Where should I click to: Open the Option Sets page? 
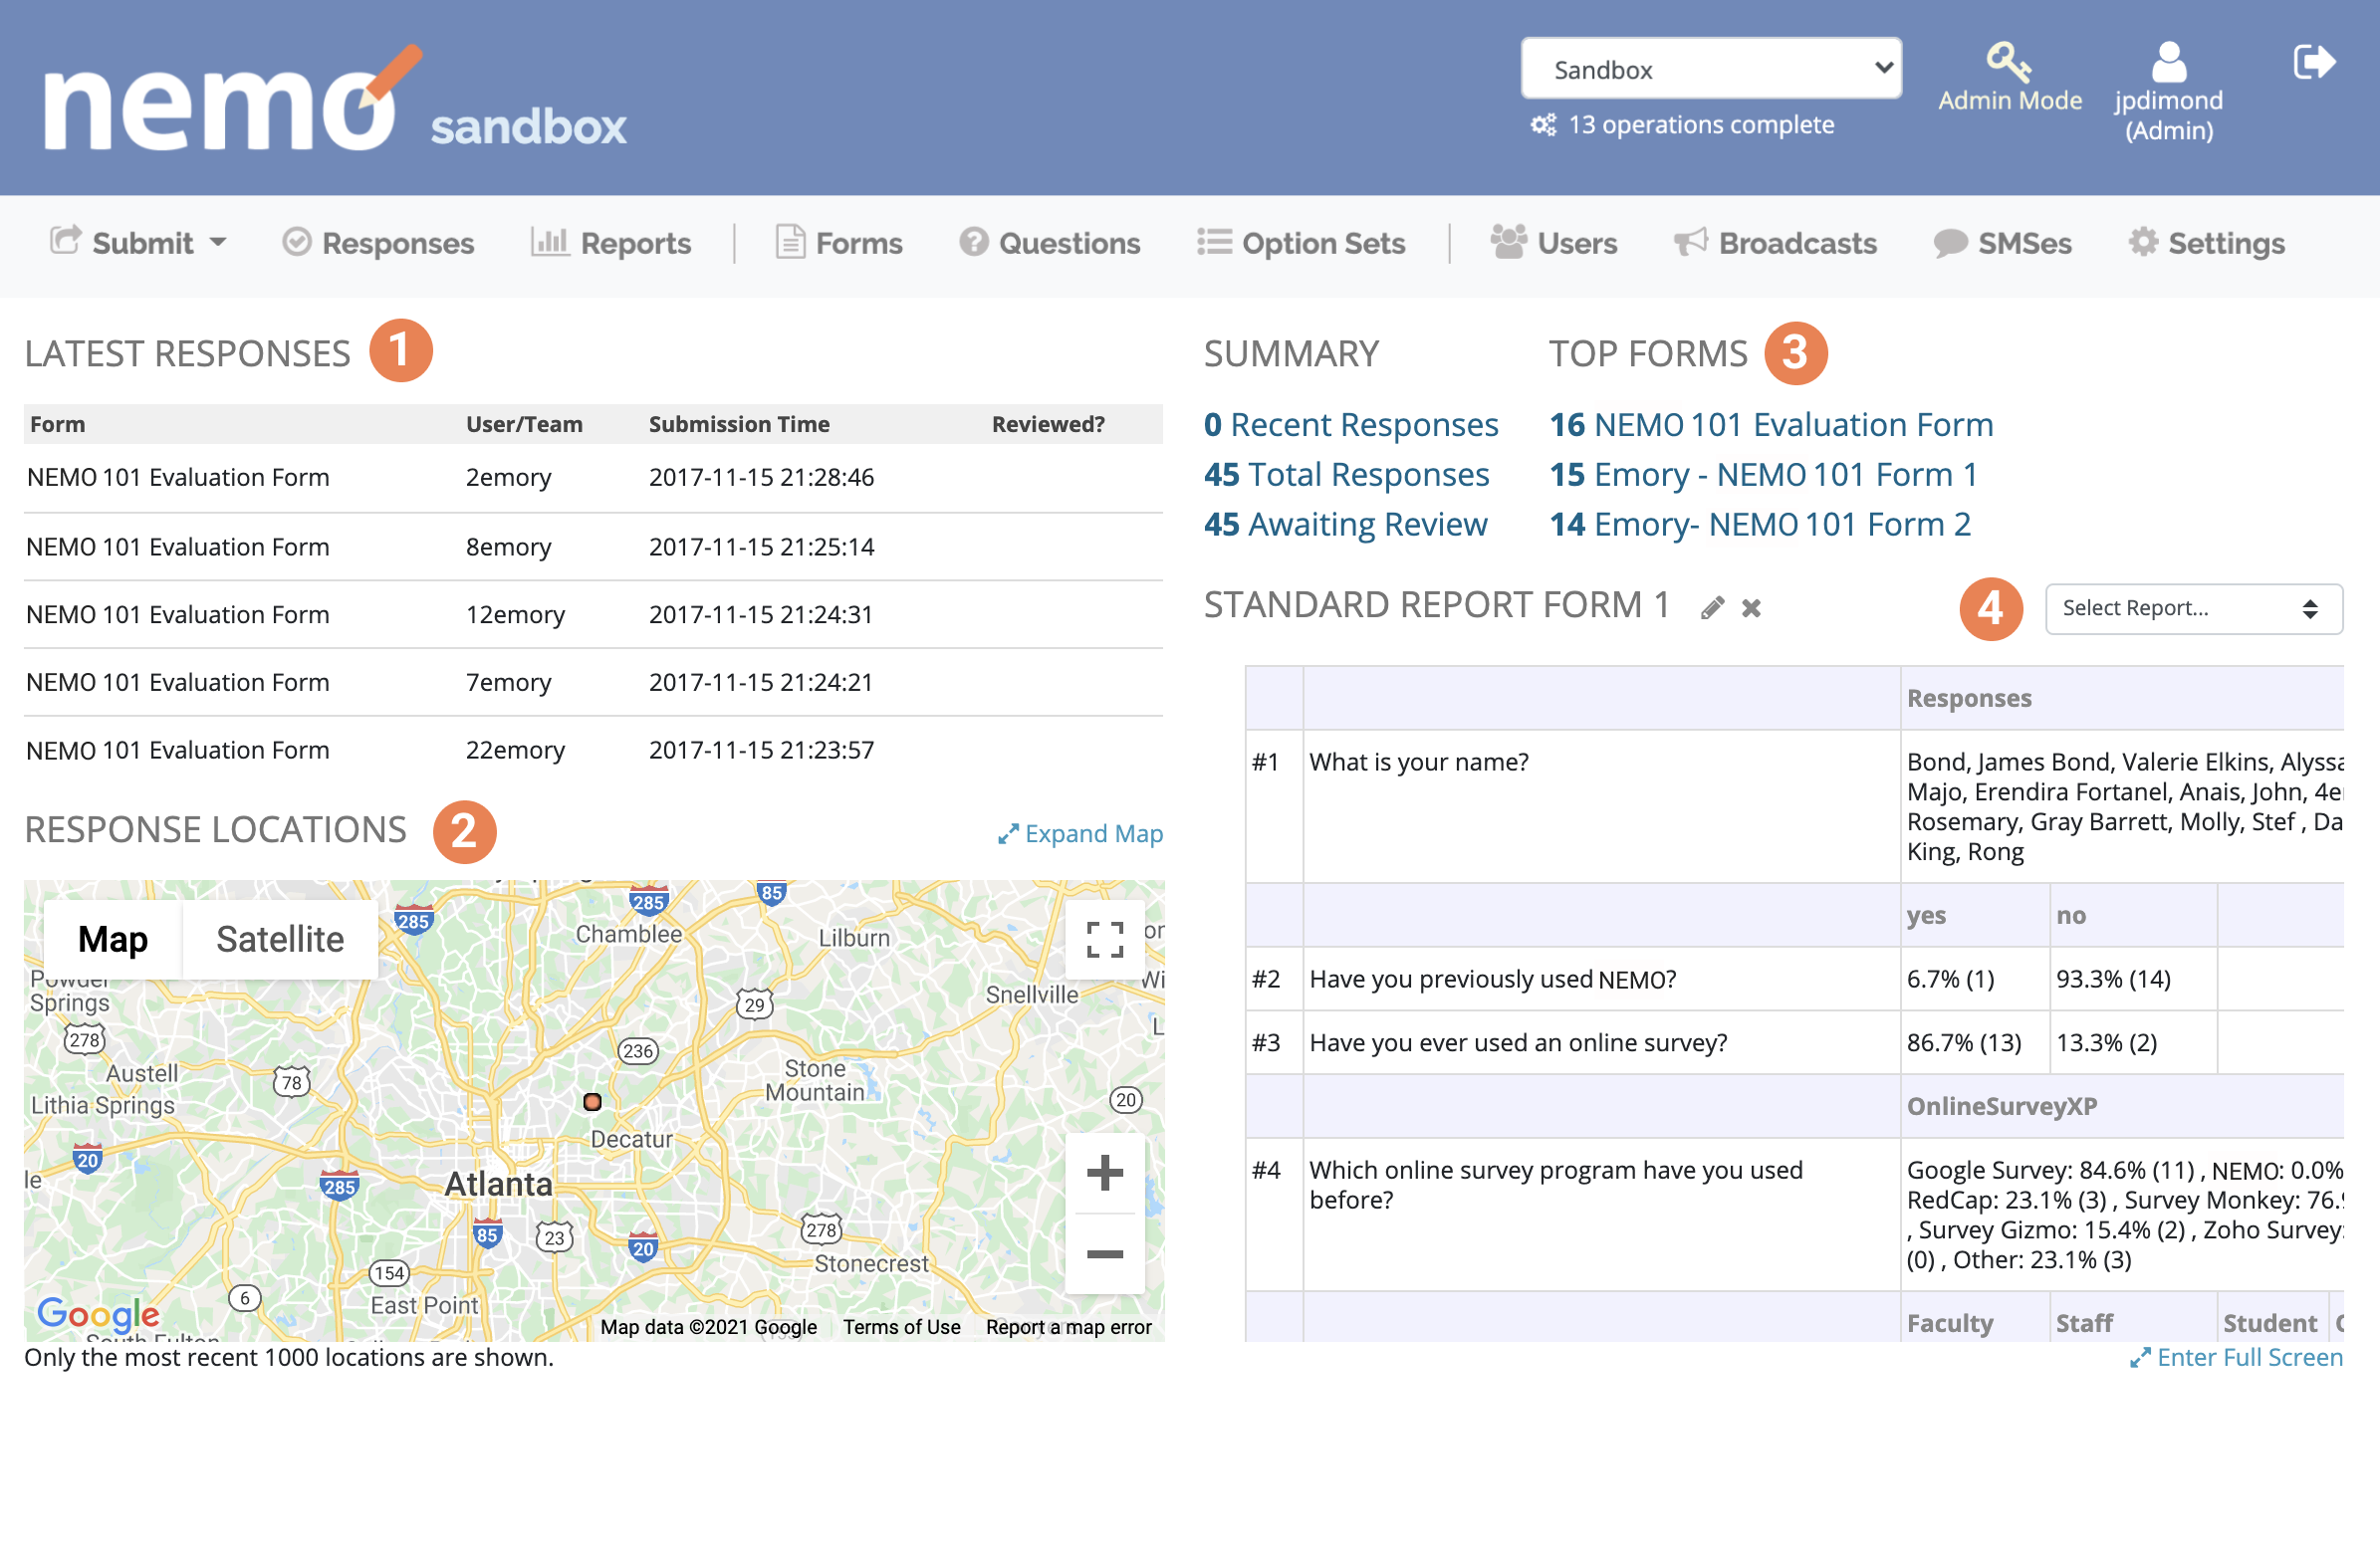[1301, 243]
